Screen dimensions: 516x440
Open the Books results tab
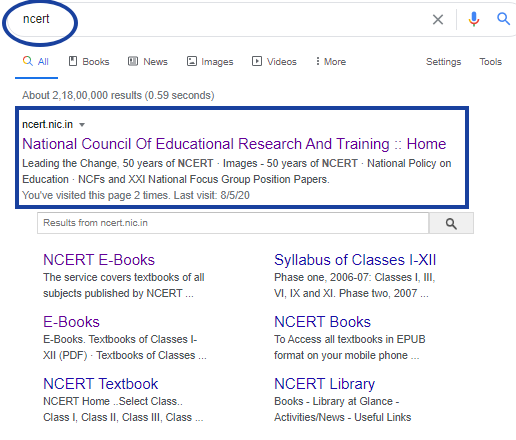pos(89,62)
